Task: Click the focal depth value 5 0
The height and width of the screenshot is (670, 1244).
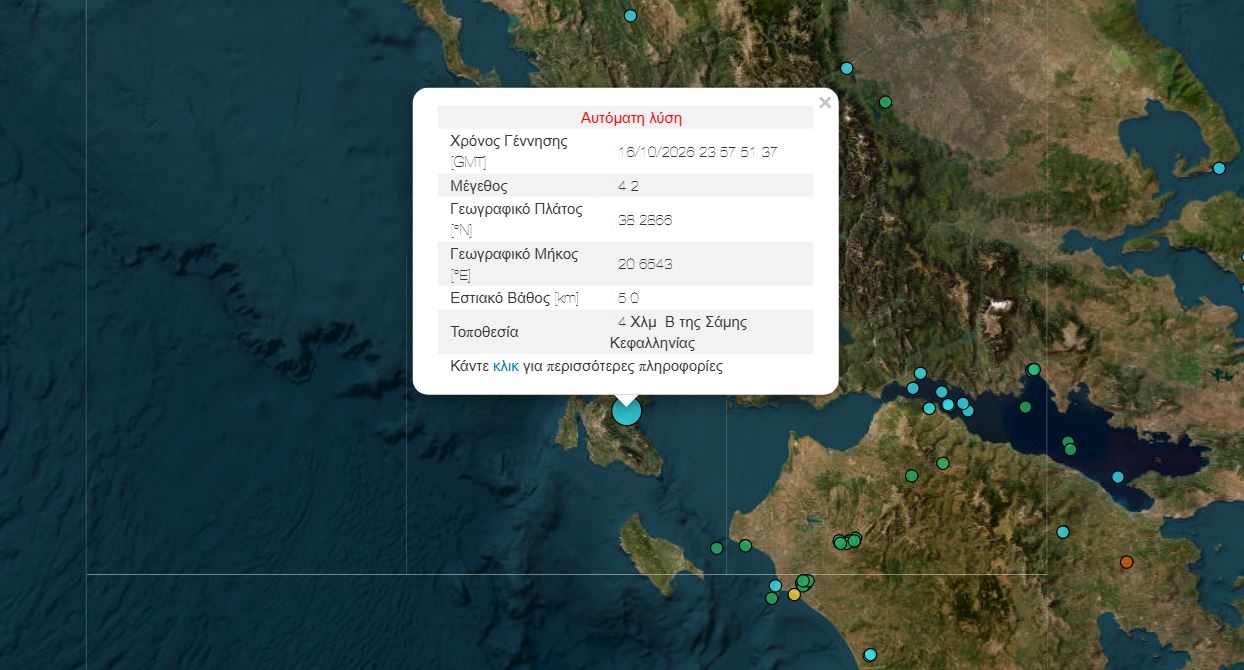Action: pyautogui.click(x=629, y=298)
